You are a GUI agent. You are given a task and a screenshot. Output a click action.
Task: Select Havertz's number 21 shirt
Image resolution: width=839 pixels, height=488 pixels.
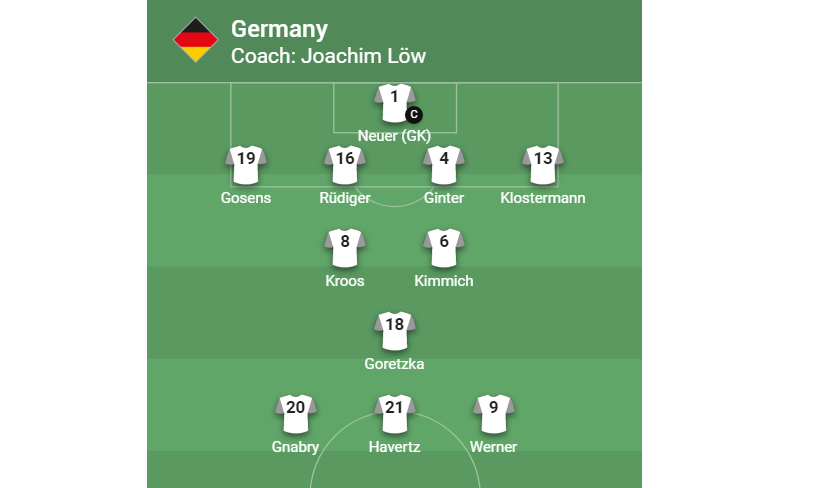[x=394, y=413]
